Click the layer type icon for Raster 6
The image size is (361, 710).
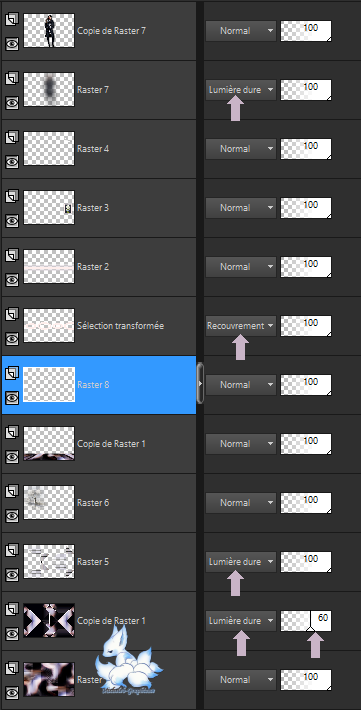[x=11, y=491]
